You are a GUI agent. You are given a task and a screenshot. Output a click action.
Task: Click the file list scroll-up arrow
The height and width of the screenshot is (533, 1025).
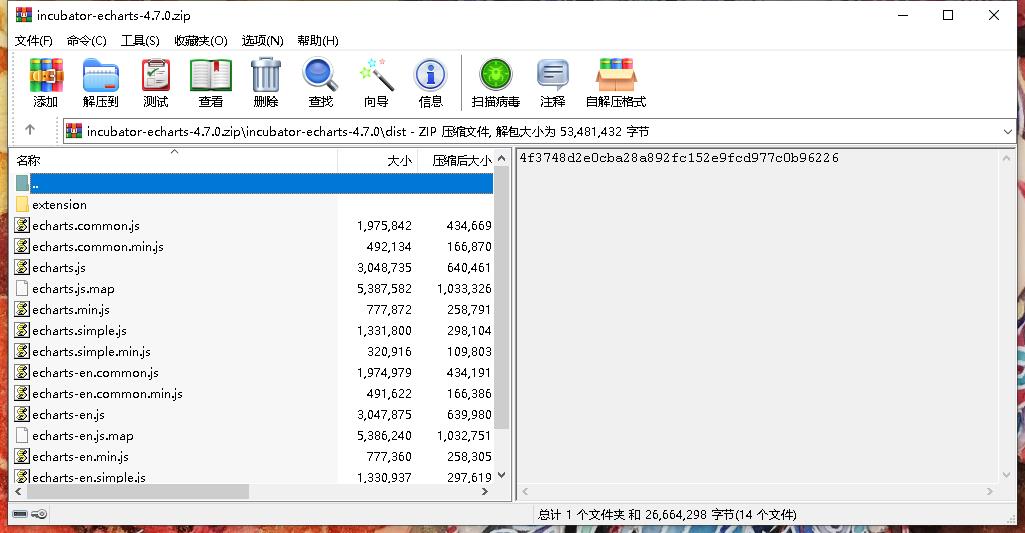click(501, 158)
